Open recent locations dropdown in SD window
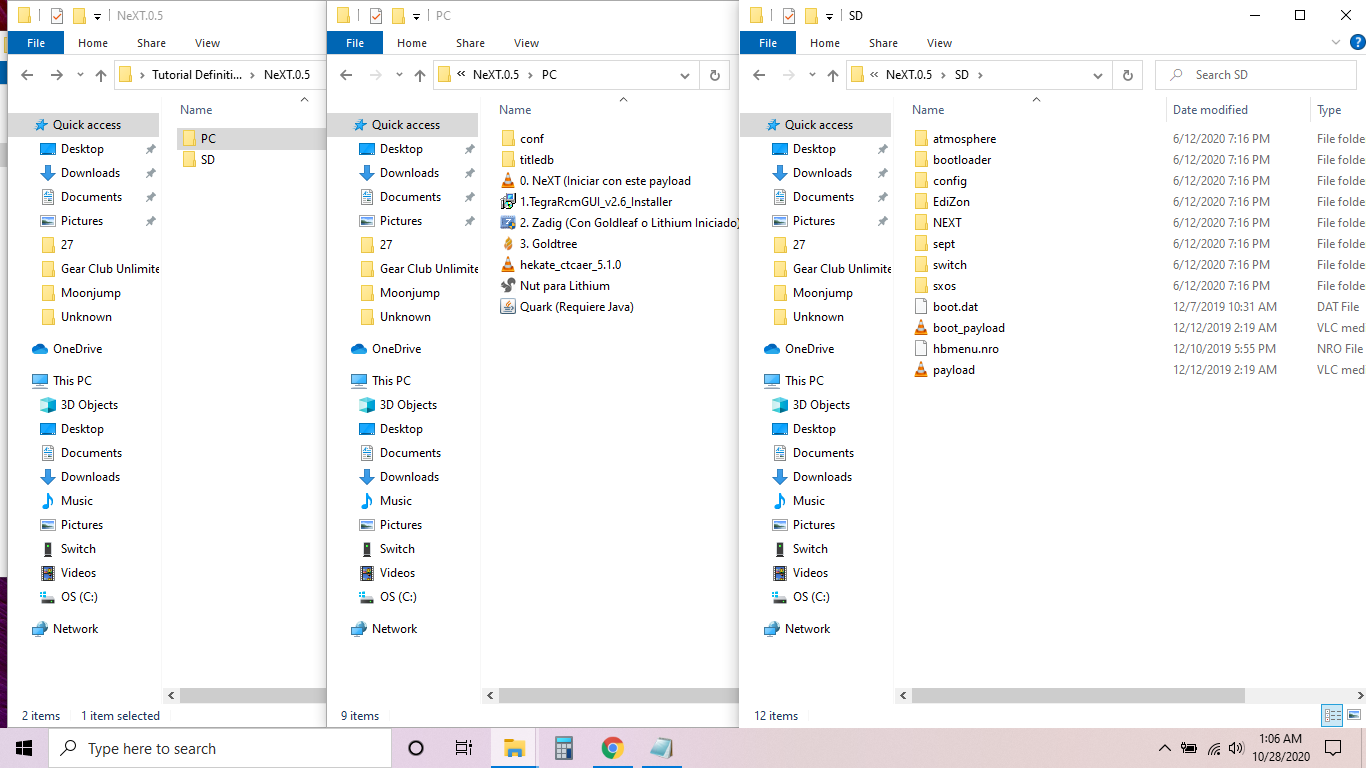Screen dimensions: 1366x768 coord(812,76)
